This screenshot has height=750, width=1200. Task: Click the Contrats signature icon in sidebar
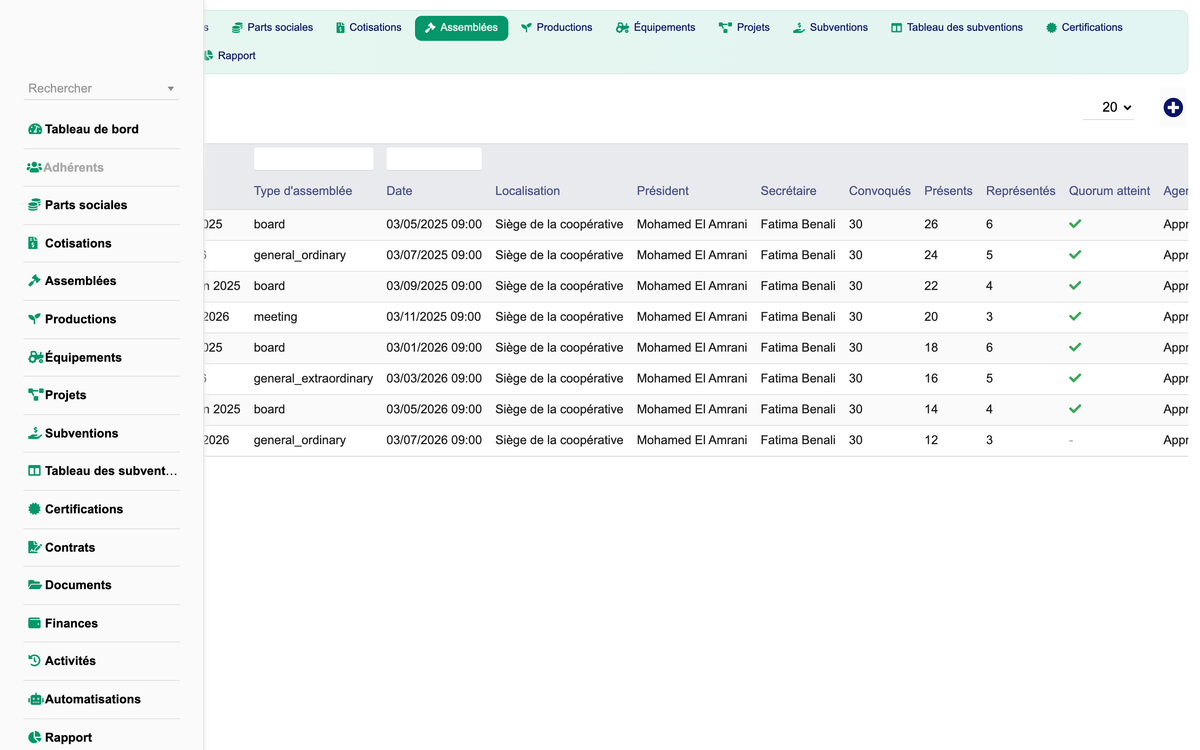35,547
